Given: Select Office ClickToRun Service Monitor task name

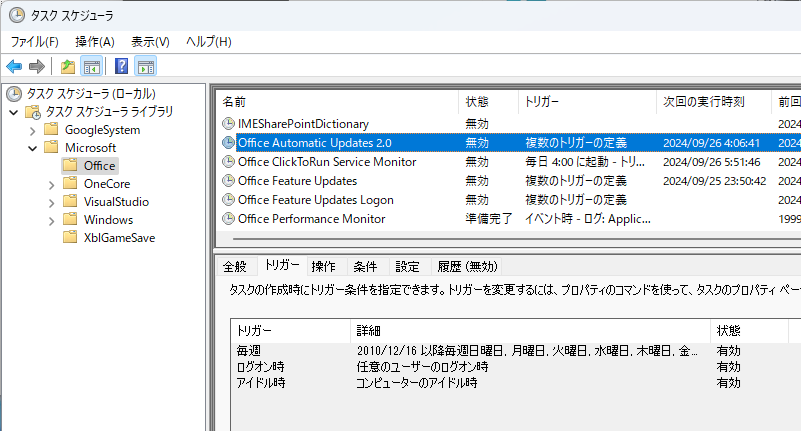Looking at the screenshot, I should click(327, 162).
